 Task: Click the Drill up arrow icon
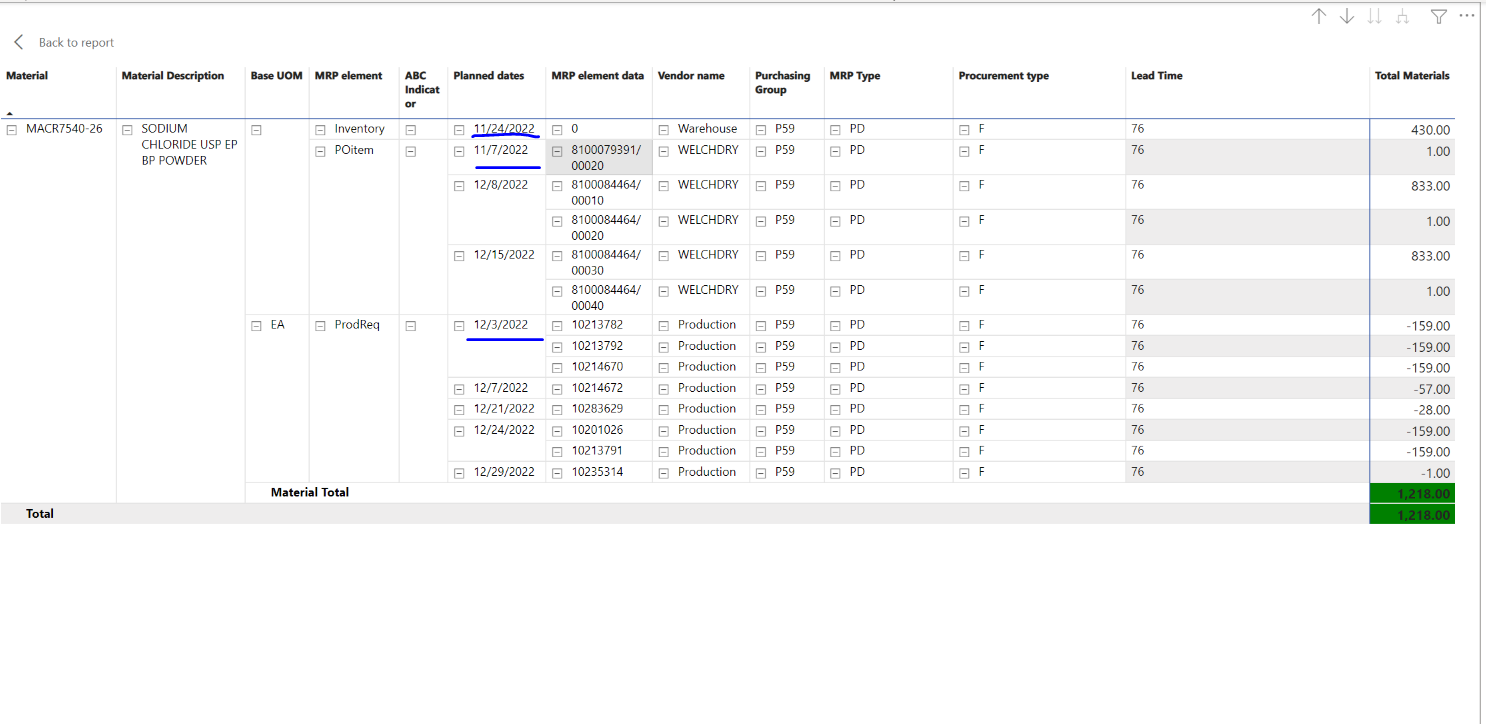[x=1319, y=16]
